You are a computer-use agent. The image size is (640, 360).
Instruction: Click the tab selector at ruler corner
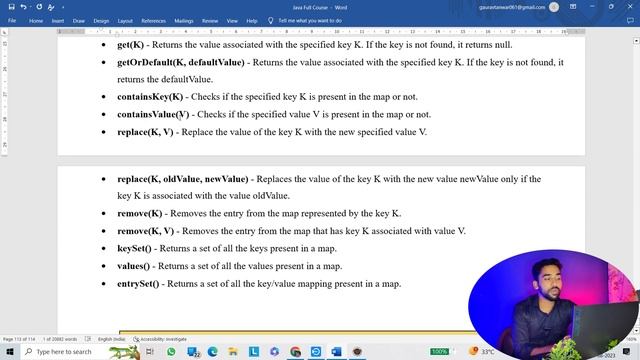click(x=4, y=32)
